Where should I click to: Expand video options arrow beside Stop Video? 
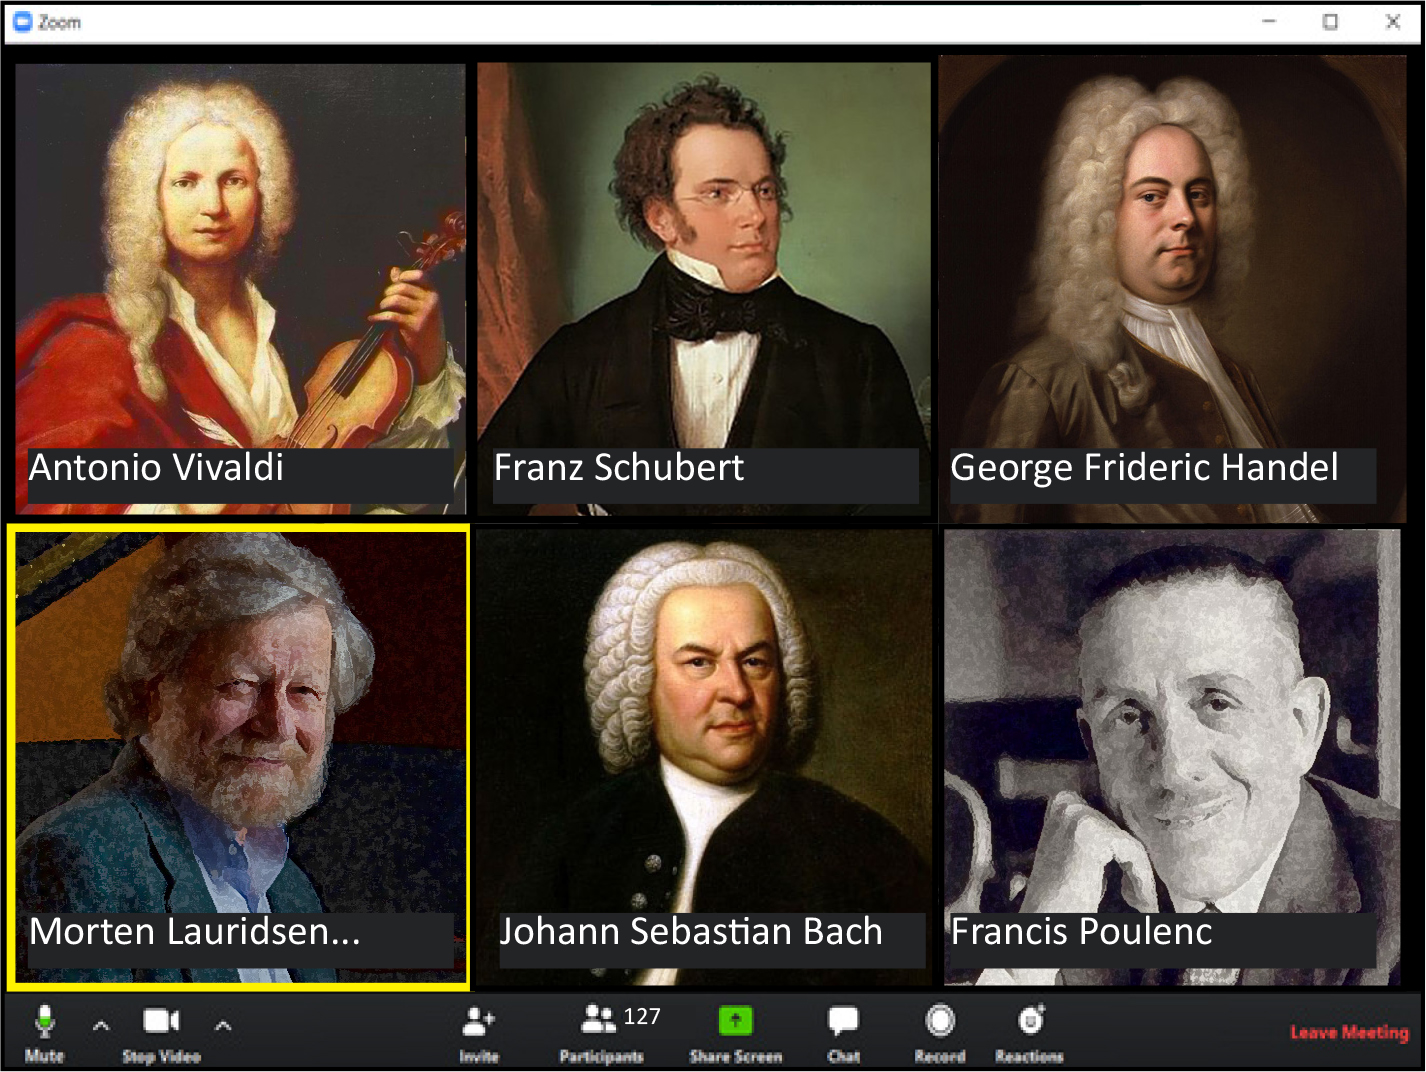(223, 1025)
